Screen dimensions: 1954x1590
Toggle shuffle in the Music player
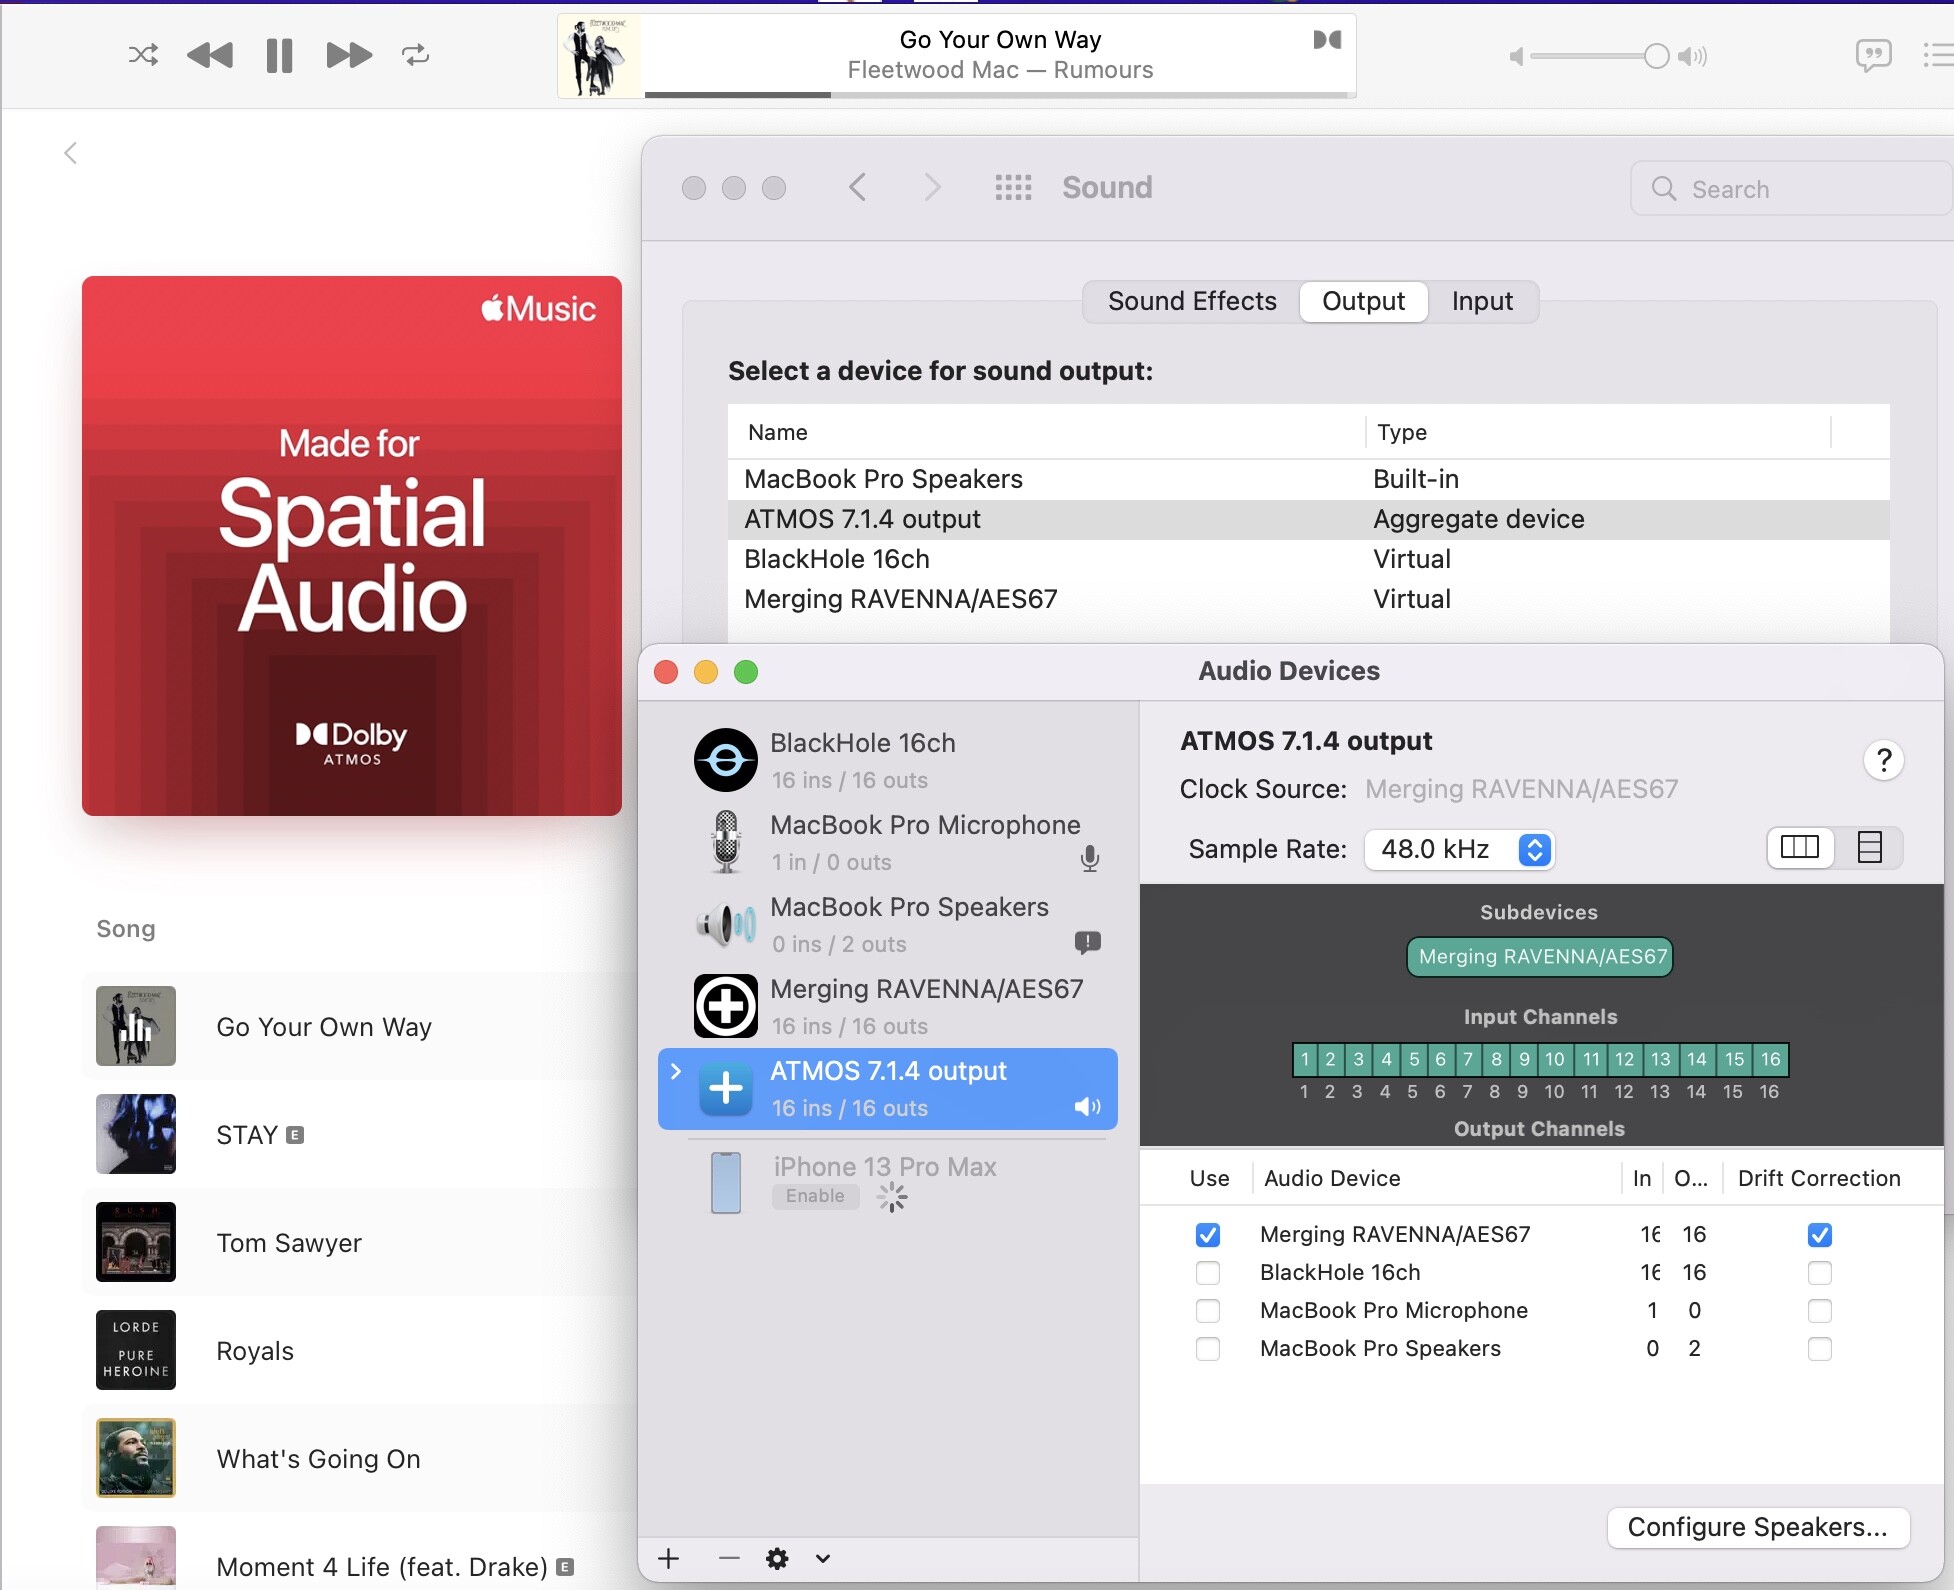point(143,55)
